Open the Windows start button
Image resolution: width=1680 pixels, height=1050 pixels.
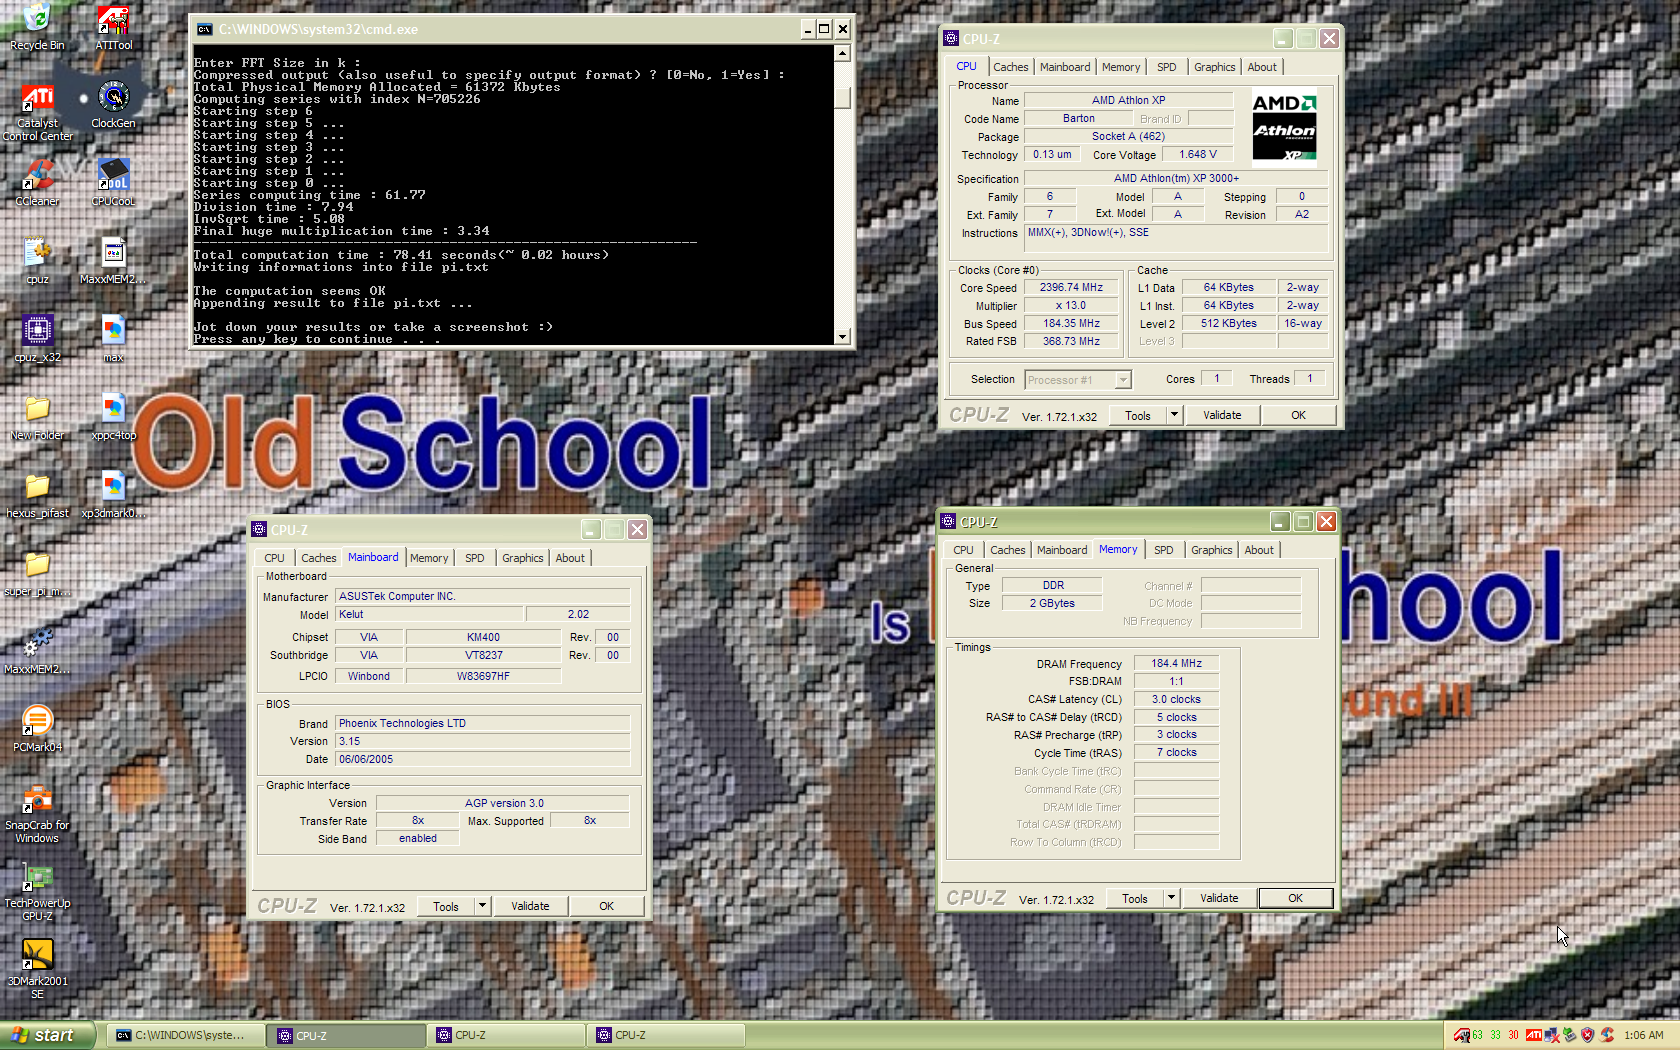point(47,1035)
